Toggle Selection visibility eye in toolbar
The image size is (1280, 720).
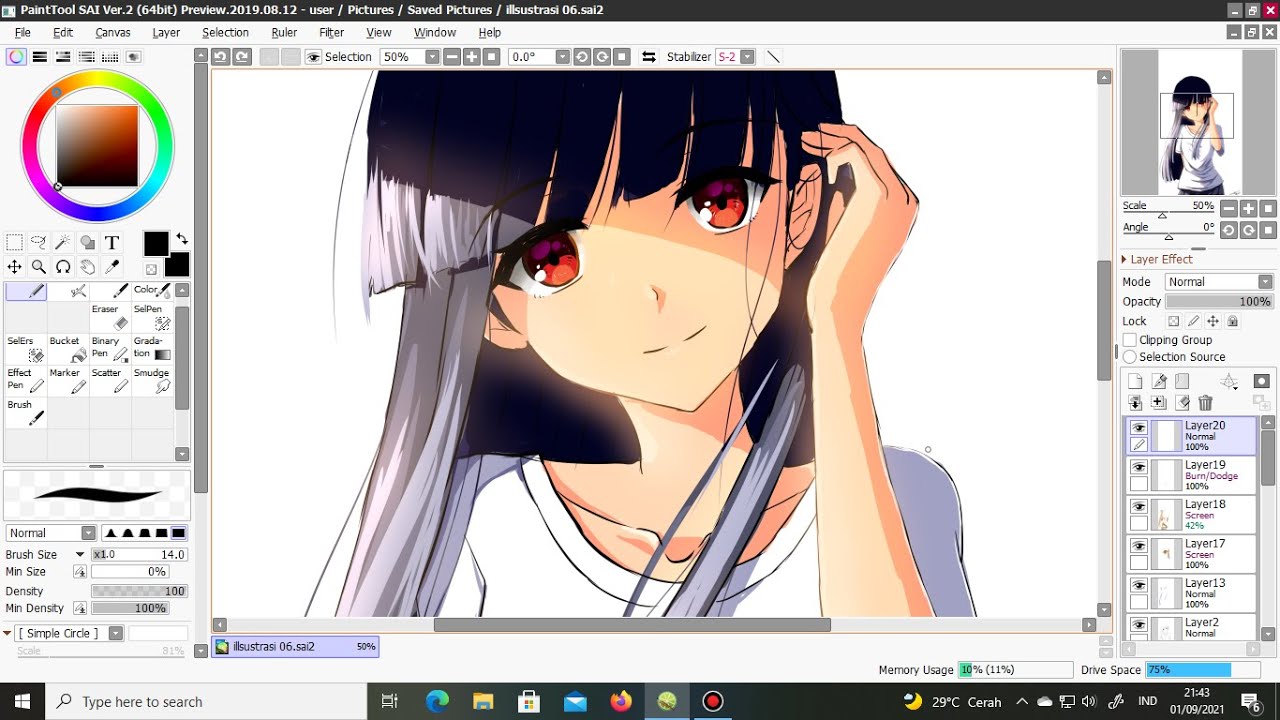pyautogui.click(x=314, y=57)
